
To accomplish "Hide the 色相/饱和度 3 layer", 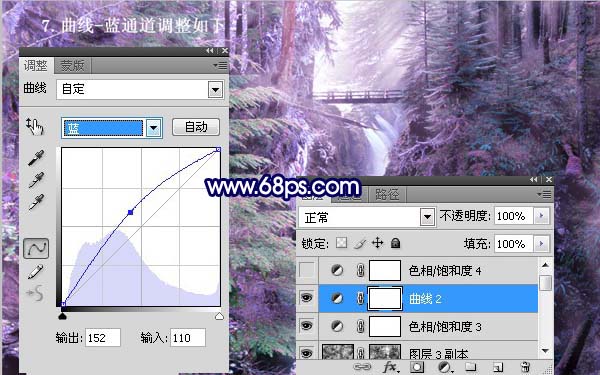I will point(307,326).
